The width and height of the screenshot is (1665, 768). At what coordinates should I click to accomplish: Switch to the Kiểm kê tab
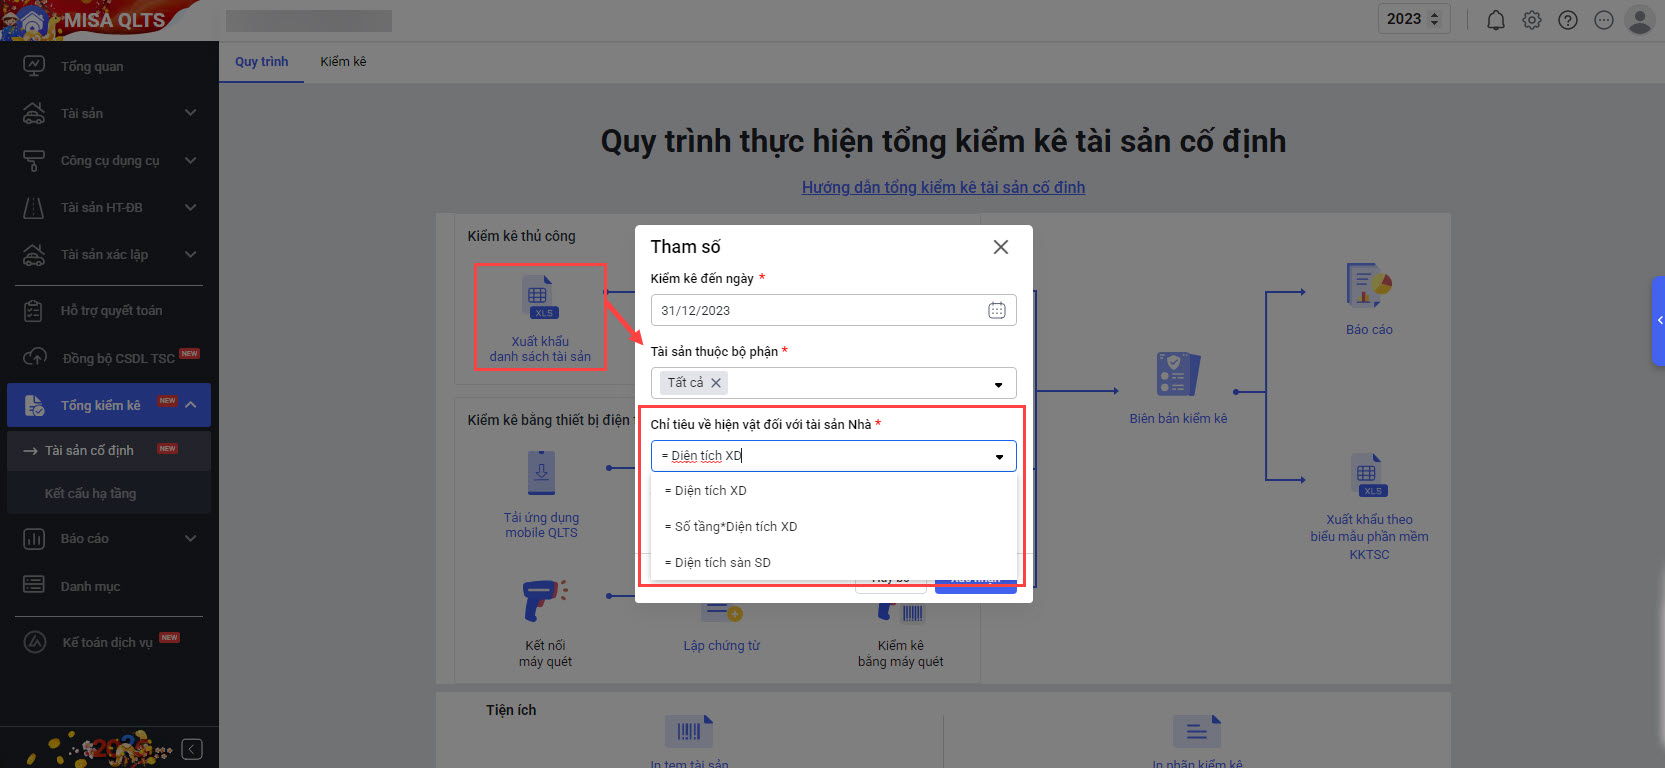(343, 62)
